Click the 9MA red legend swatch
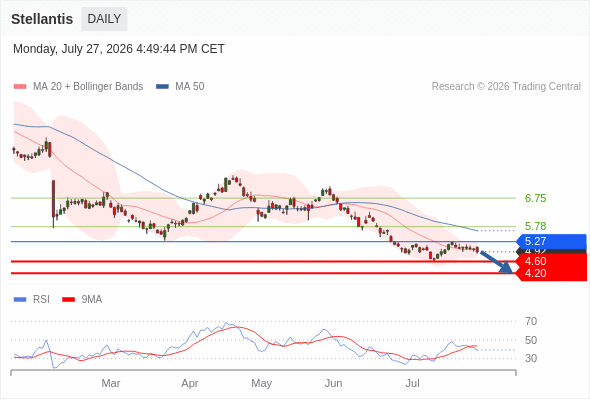 tap(68, 300)
